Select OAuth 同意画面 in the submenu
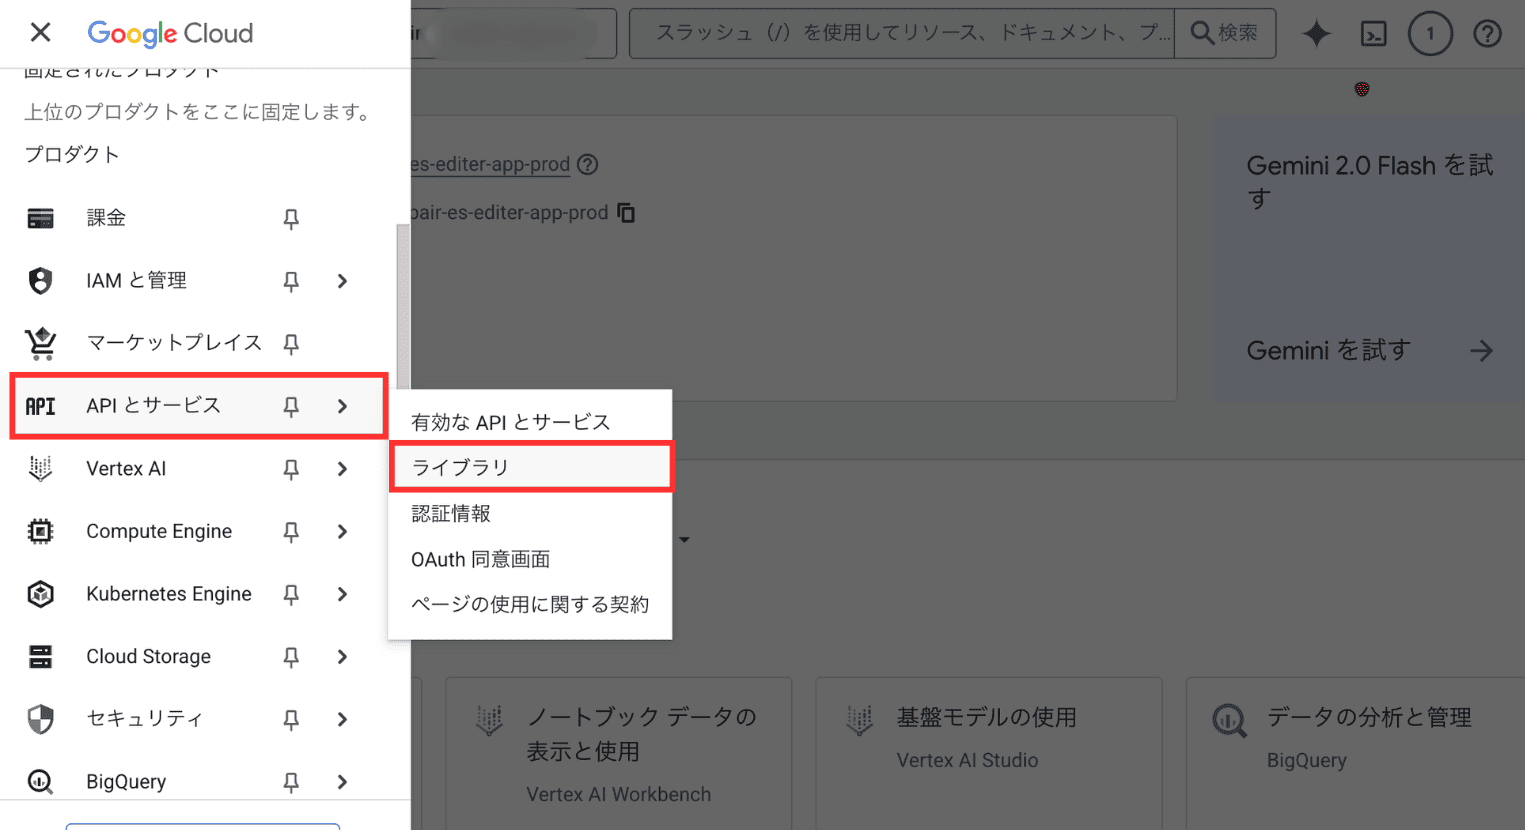This screenshot has height=830, width=1525. point(480,559)
